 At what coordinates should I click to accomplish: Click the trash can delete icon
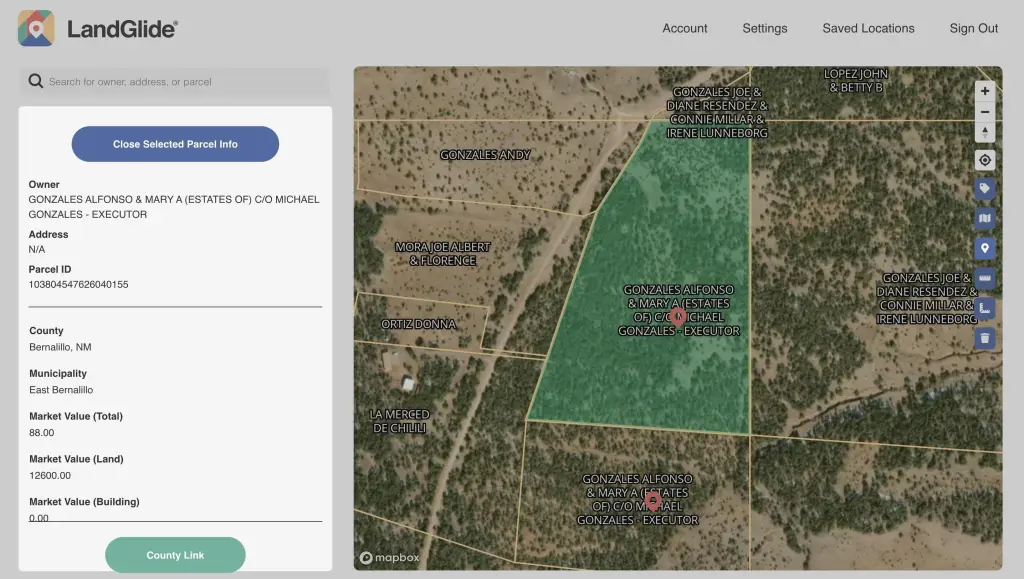click(x=985, y=338)
